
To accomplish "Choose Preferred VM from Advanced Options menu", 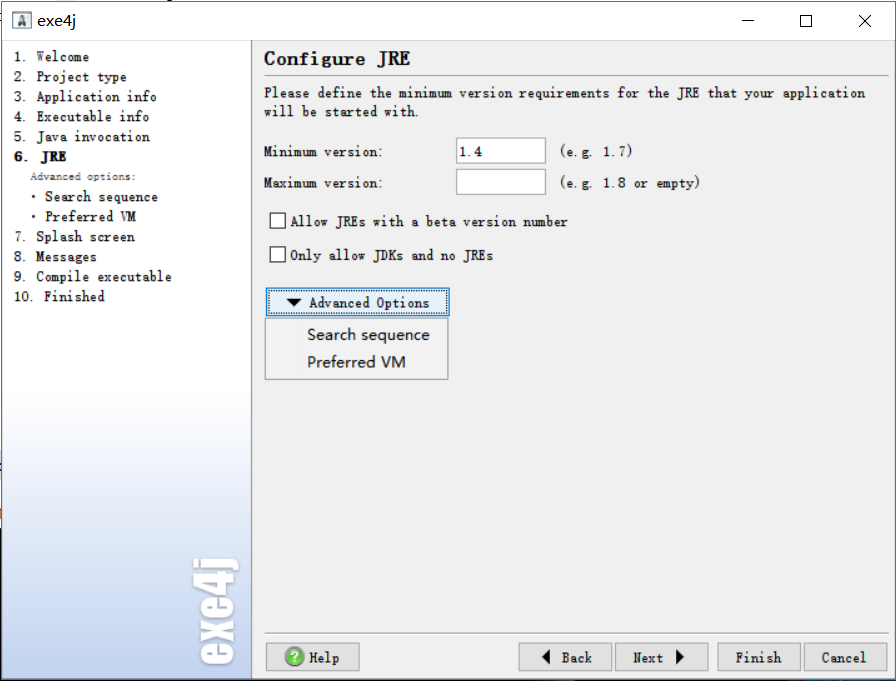I will point(356,362).
